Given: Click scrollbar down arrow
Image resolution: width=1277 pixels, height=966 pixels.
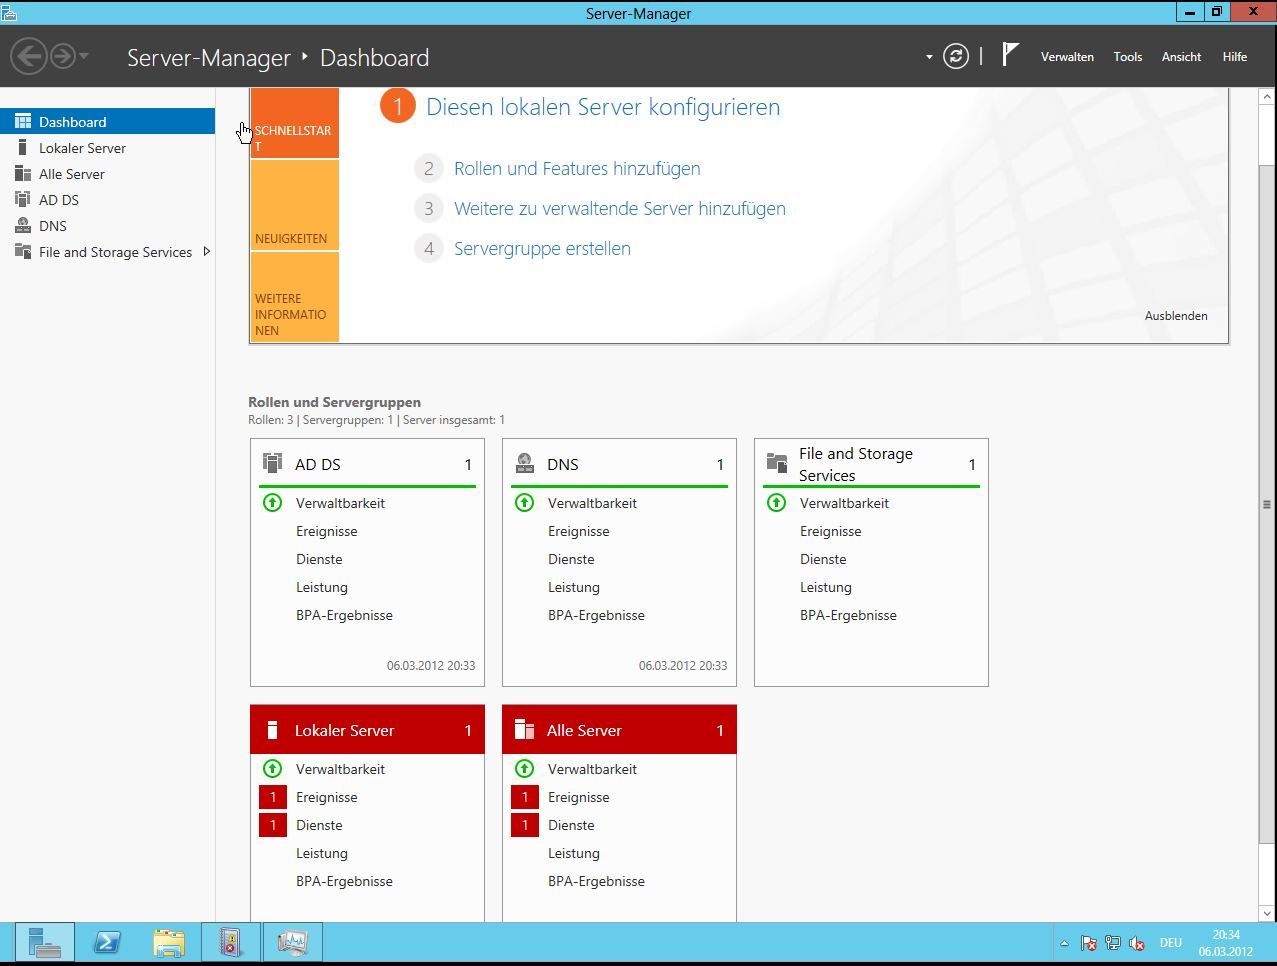Looking at the screenshot, I should [x=1266, y=913].
